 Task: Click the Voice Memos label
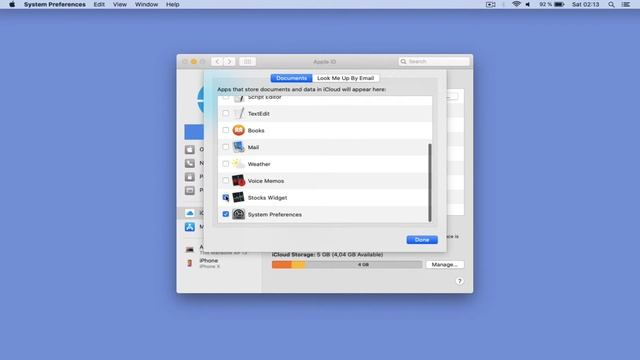266,181
